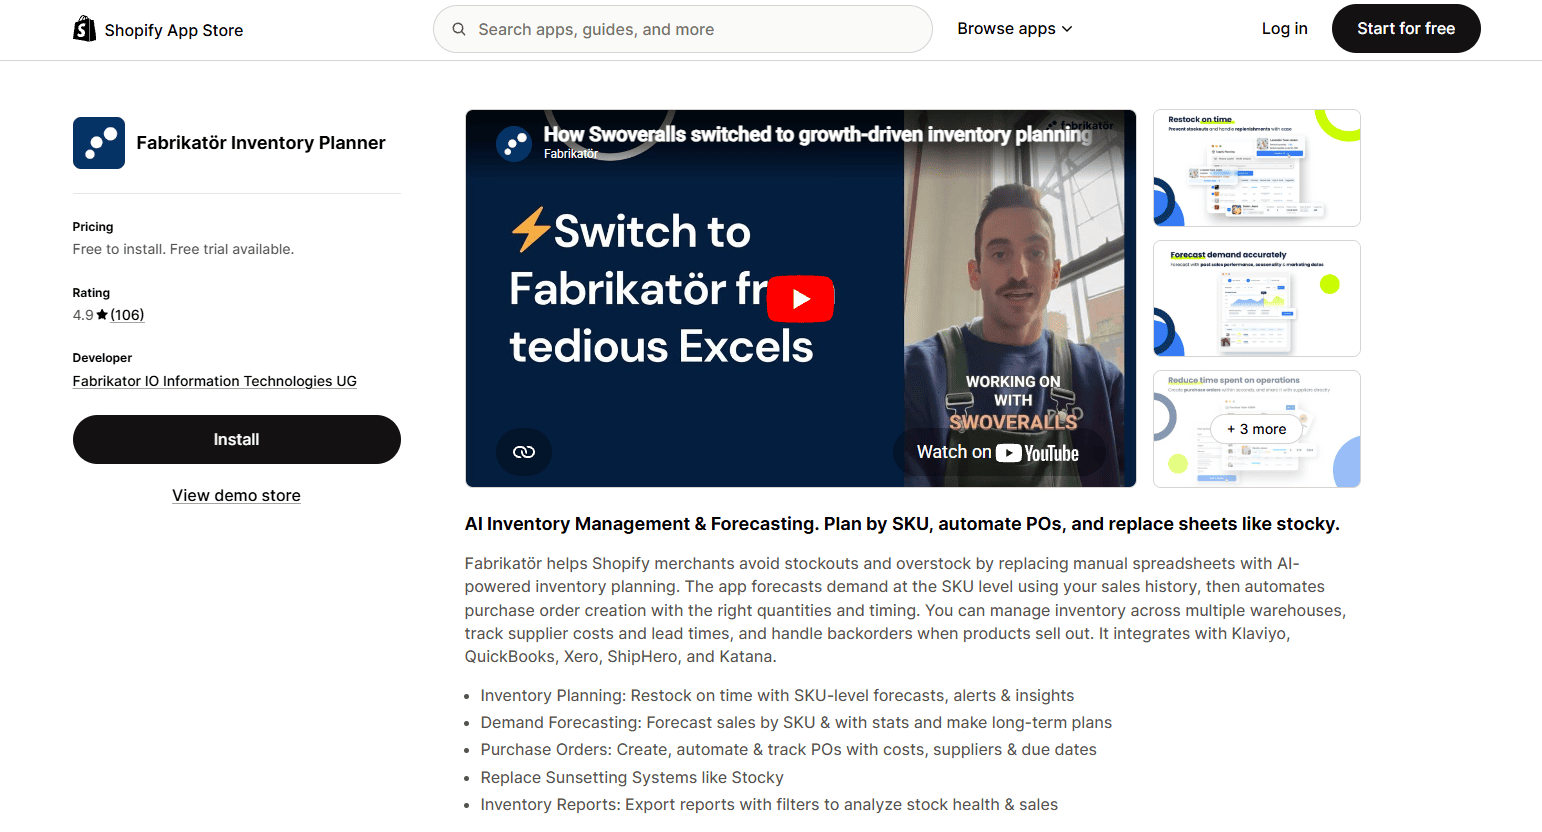Click the search magnifier icon
This screenshot has width=1542, height=832.
459,29
